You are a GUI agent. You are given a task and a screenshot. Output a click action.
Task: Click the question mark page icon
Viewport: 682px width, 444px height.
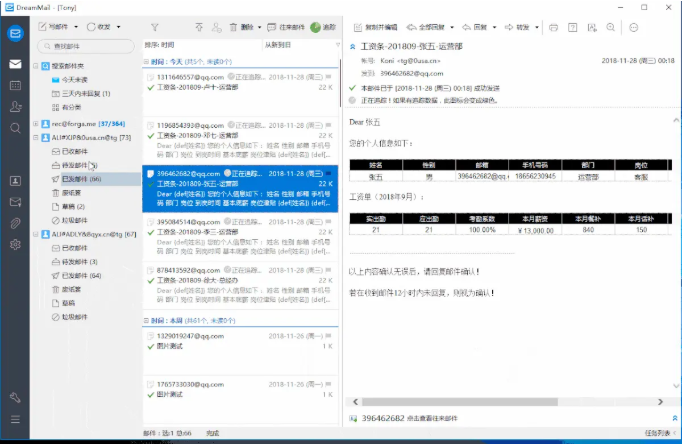[x=573, y=27]
